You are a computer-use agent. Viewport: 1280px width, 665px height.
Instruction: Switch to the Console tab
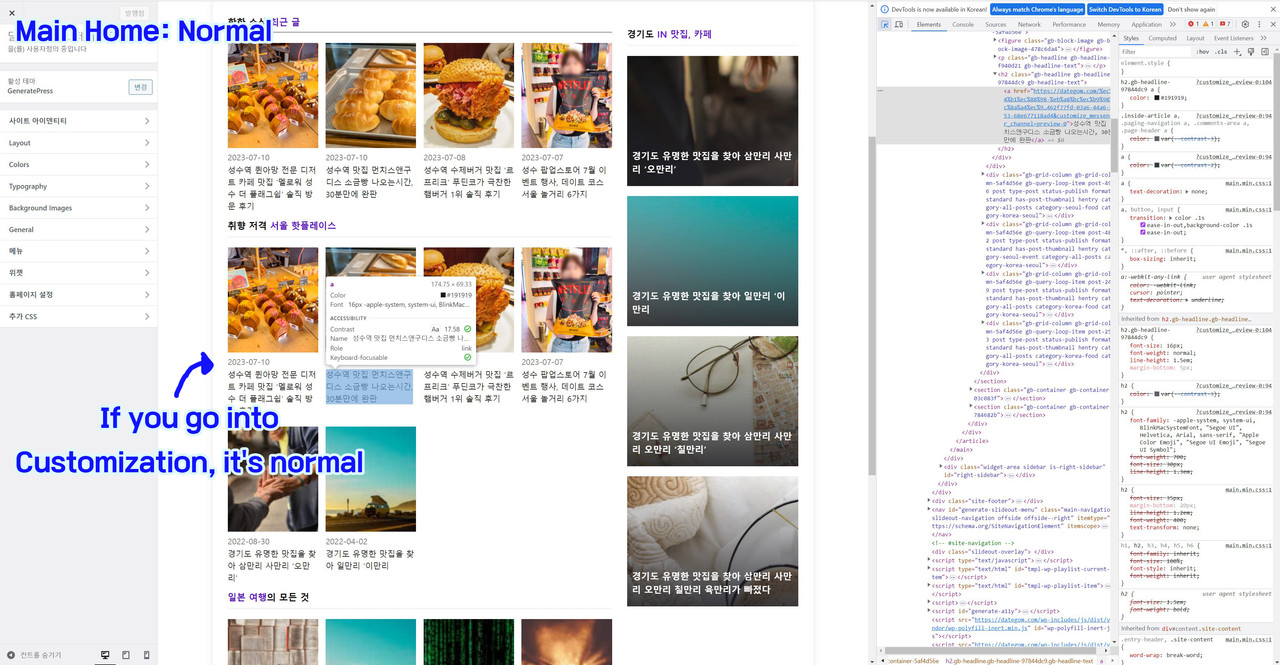point(963,24)
